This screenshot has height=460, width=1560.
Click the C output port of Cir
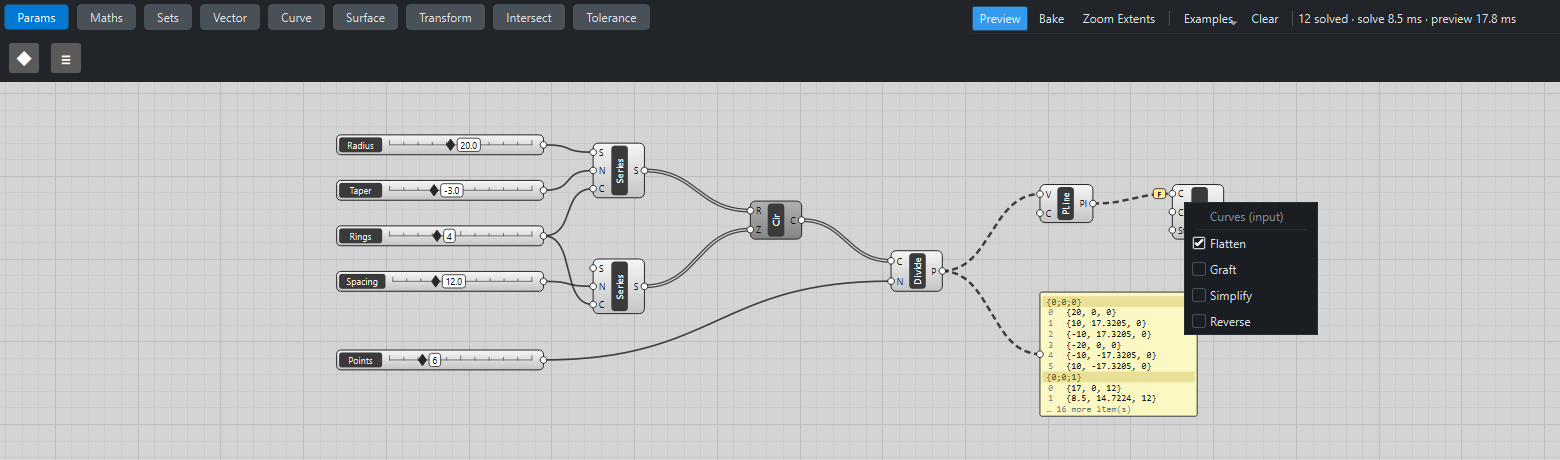802,220
